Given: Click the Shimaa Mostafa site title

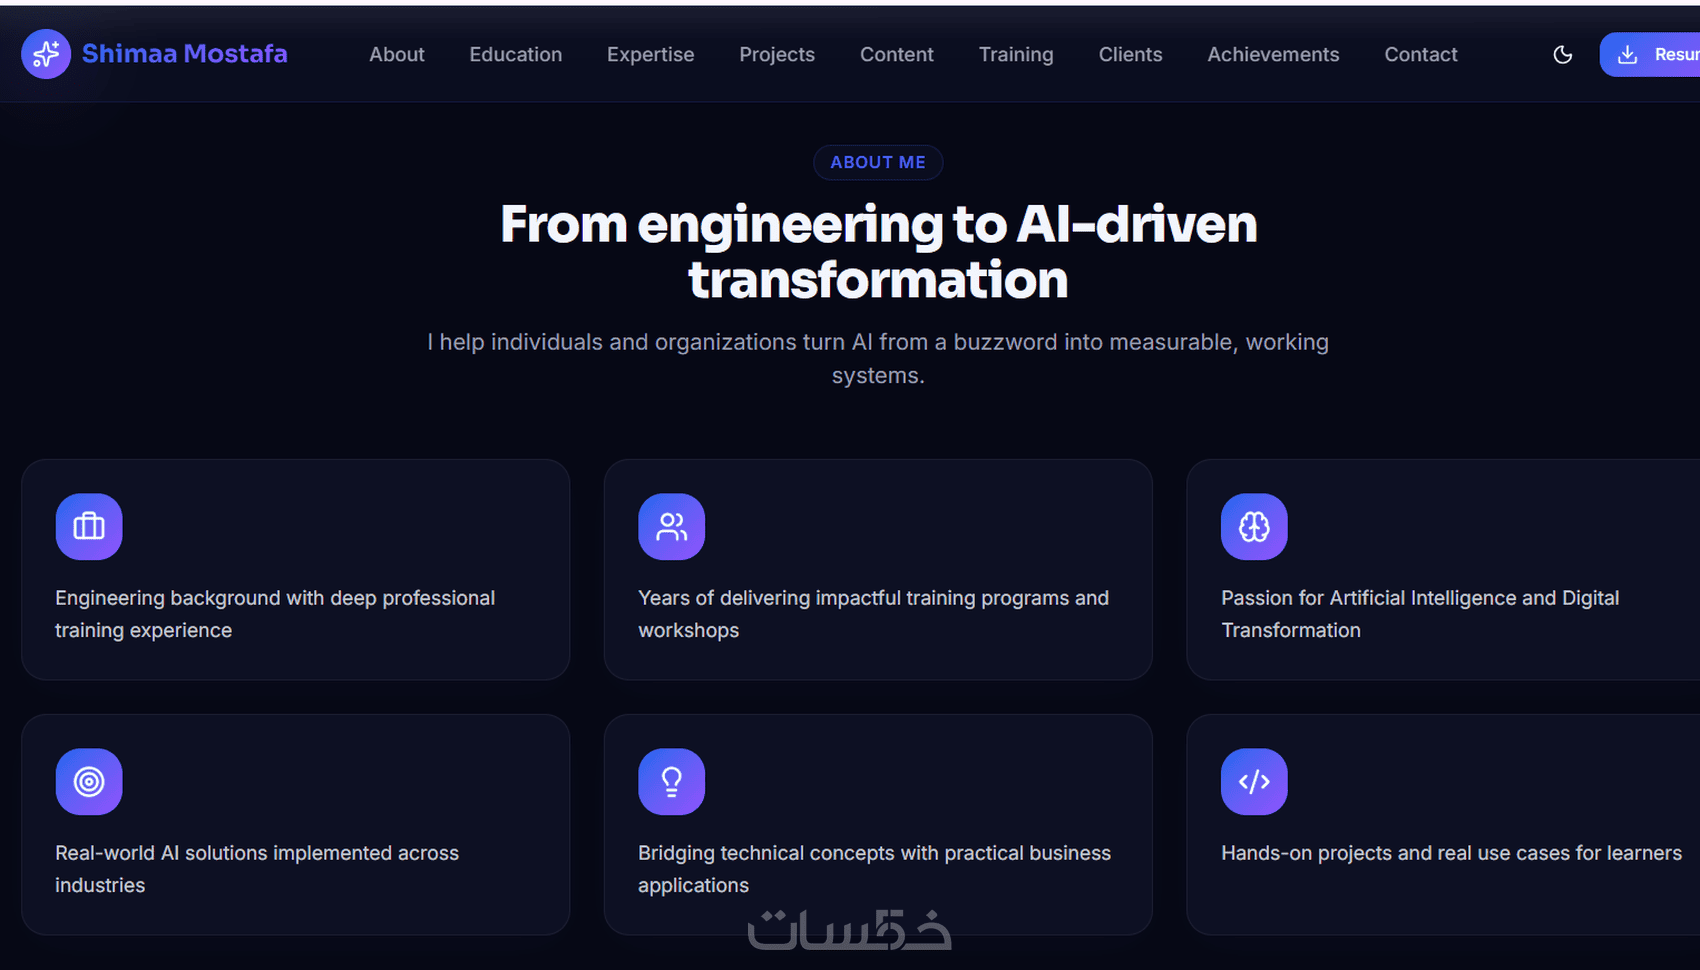Looking at the screenshot, I should 185,54.
